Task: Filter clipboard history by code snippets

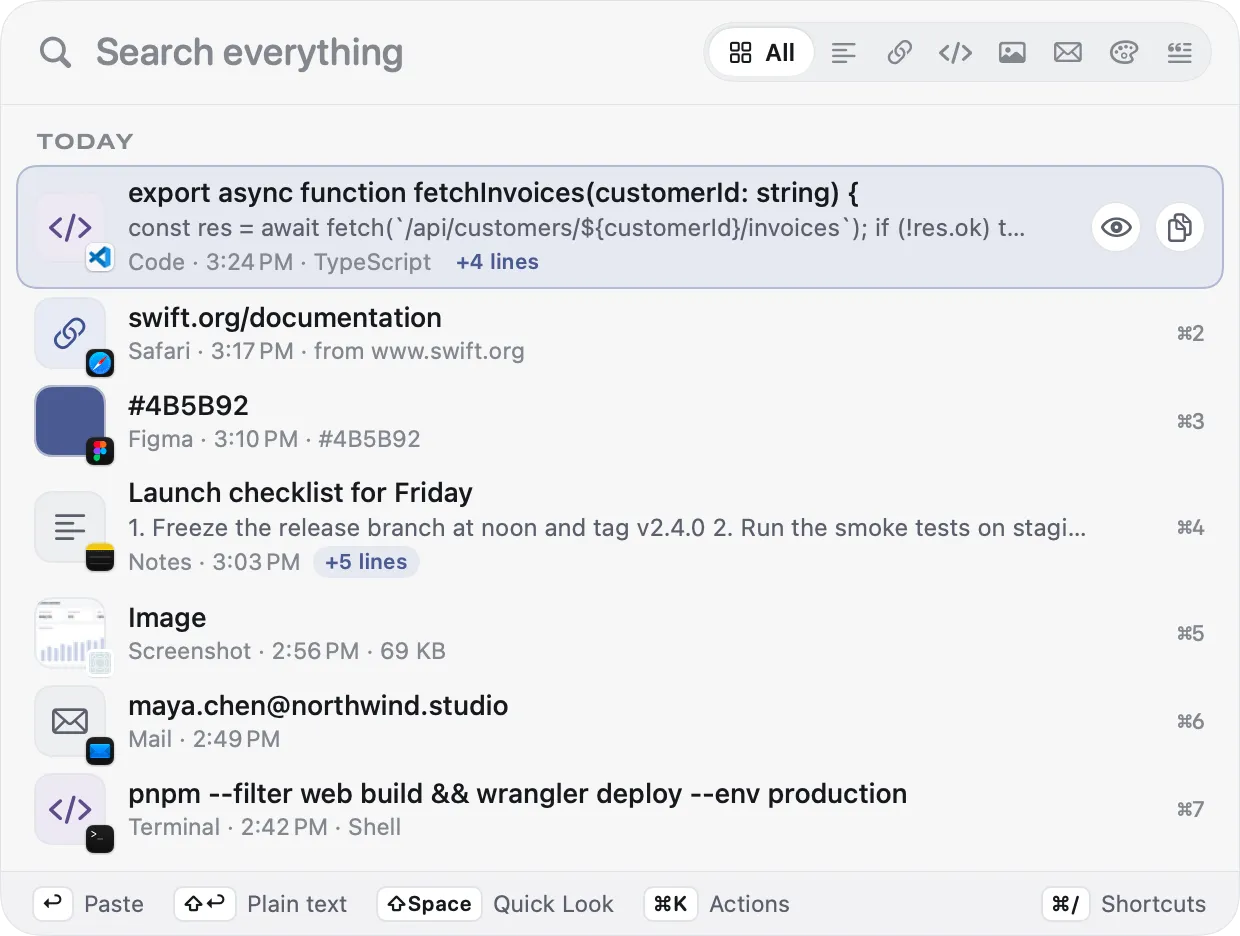Action: click(x=956, y=52)
